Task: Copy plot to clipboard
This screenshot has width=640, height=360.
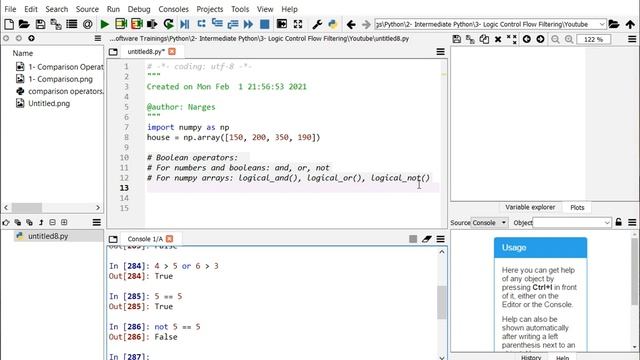Action: coord(484,39)
